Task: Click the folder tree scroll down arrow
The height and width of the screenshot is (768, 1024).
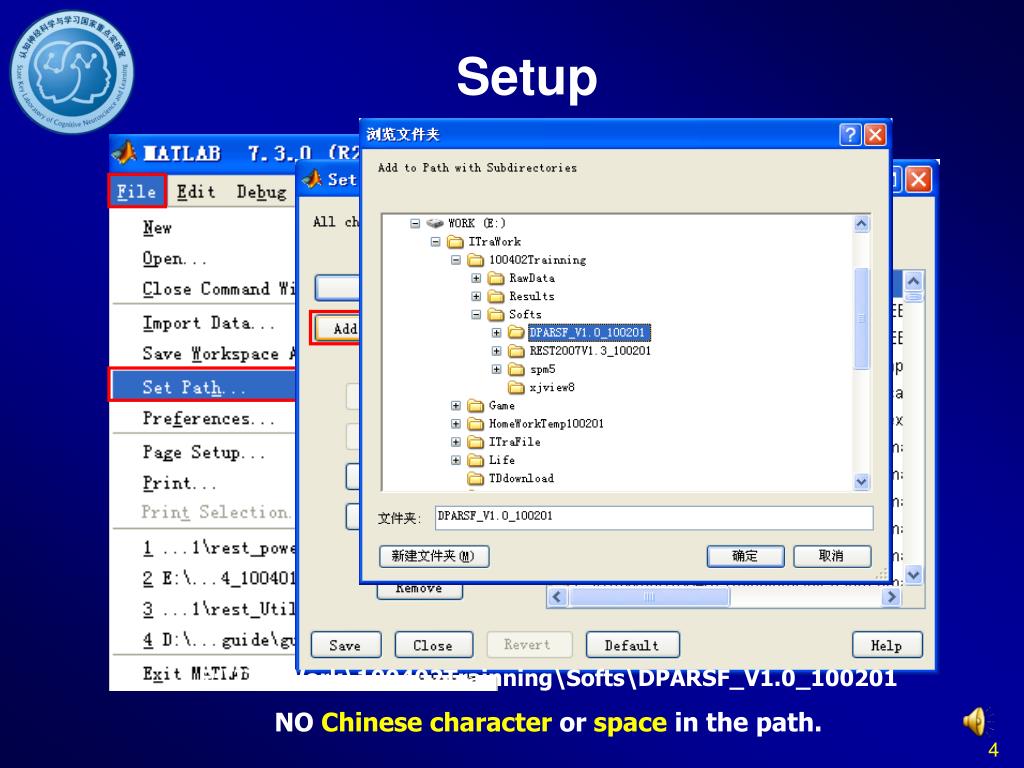Action: point(862,482)
